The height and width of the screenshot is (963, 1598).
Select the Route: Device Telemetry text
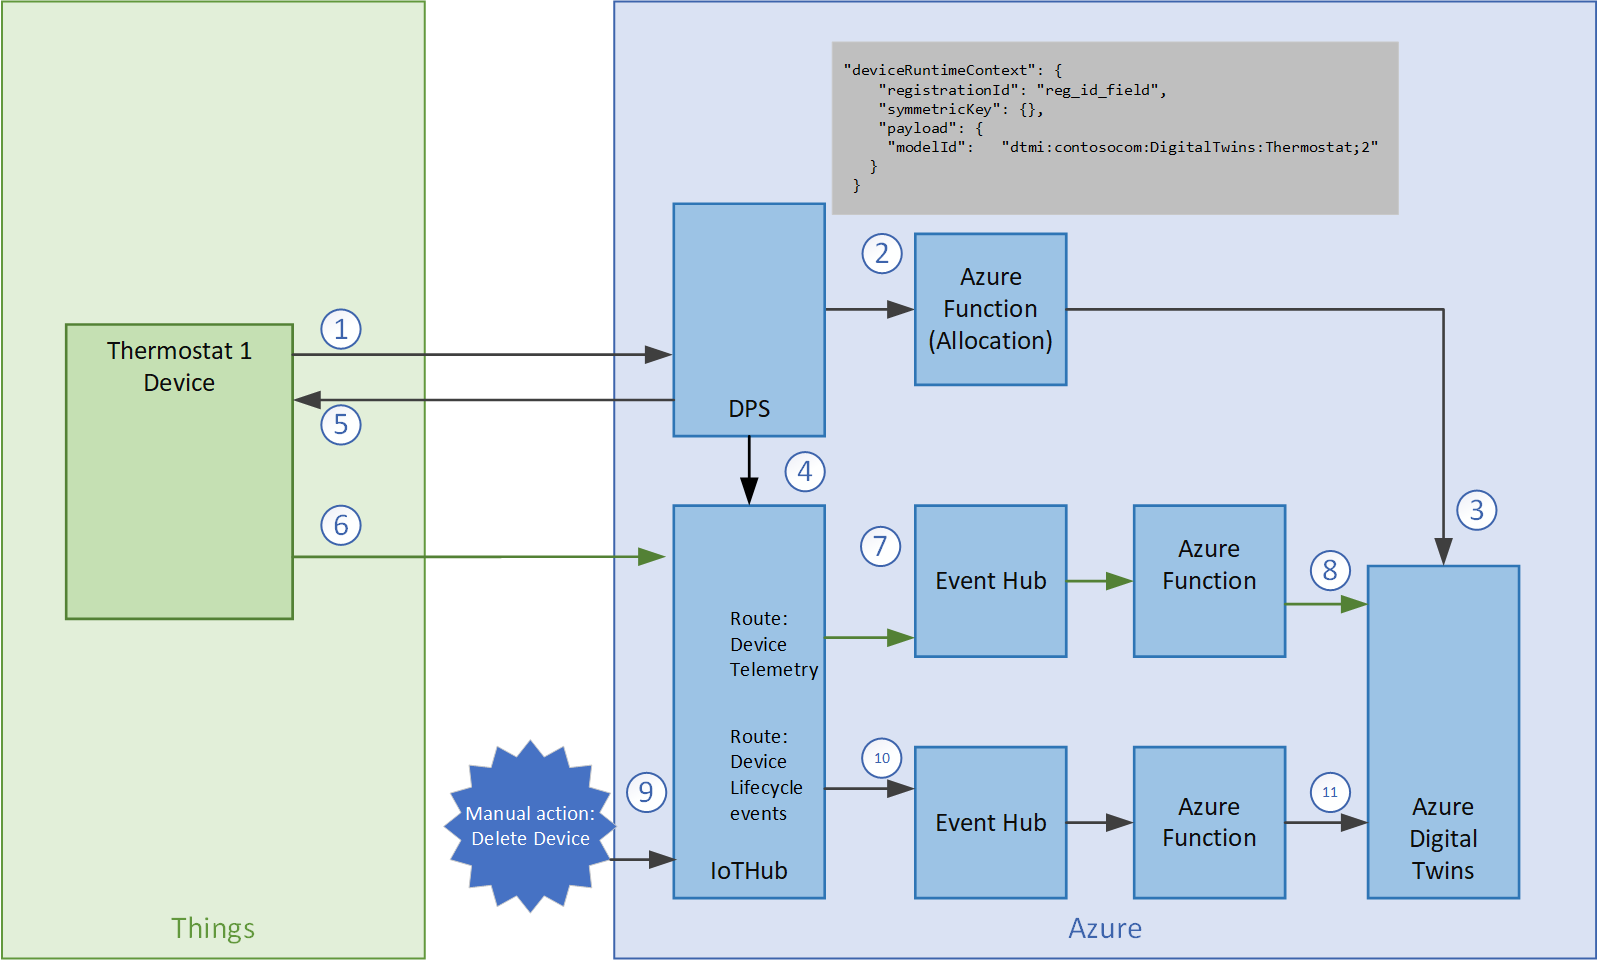click(x=774, y=644)
